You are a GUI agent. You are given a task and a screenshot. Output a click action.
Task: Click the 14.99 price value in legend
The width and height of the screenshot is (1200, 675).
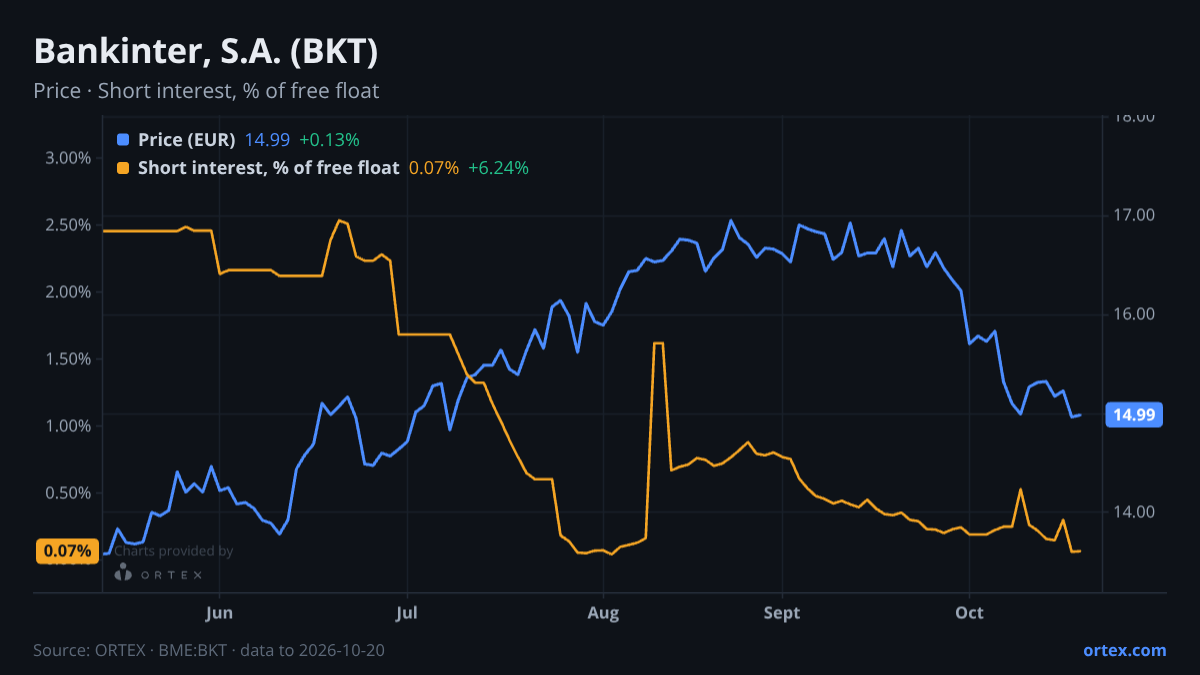point(267,139)
